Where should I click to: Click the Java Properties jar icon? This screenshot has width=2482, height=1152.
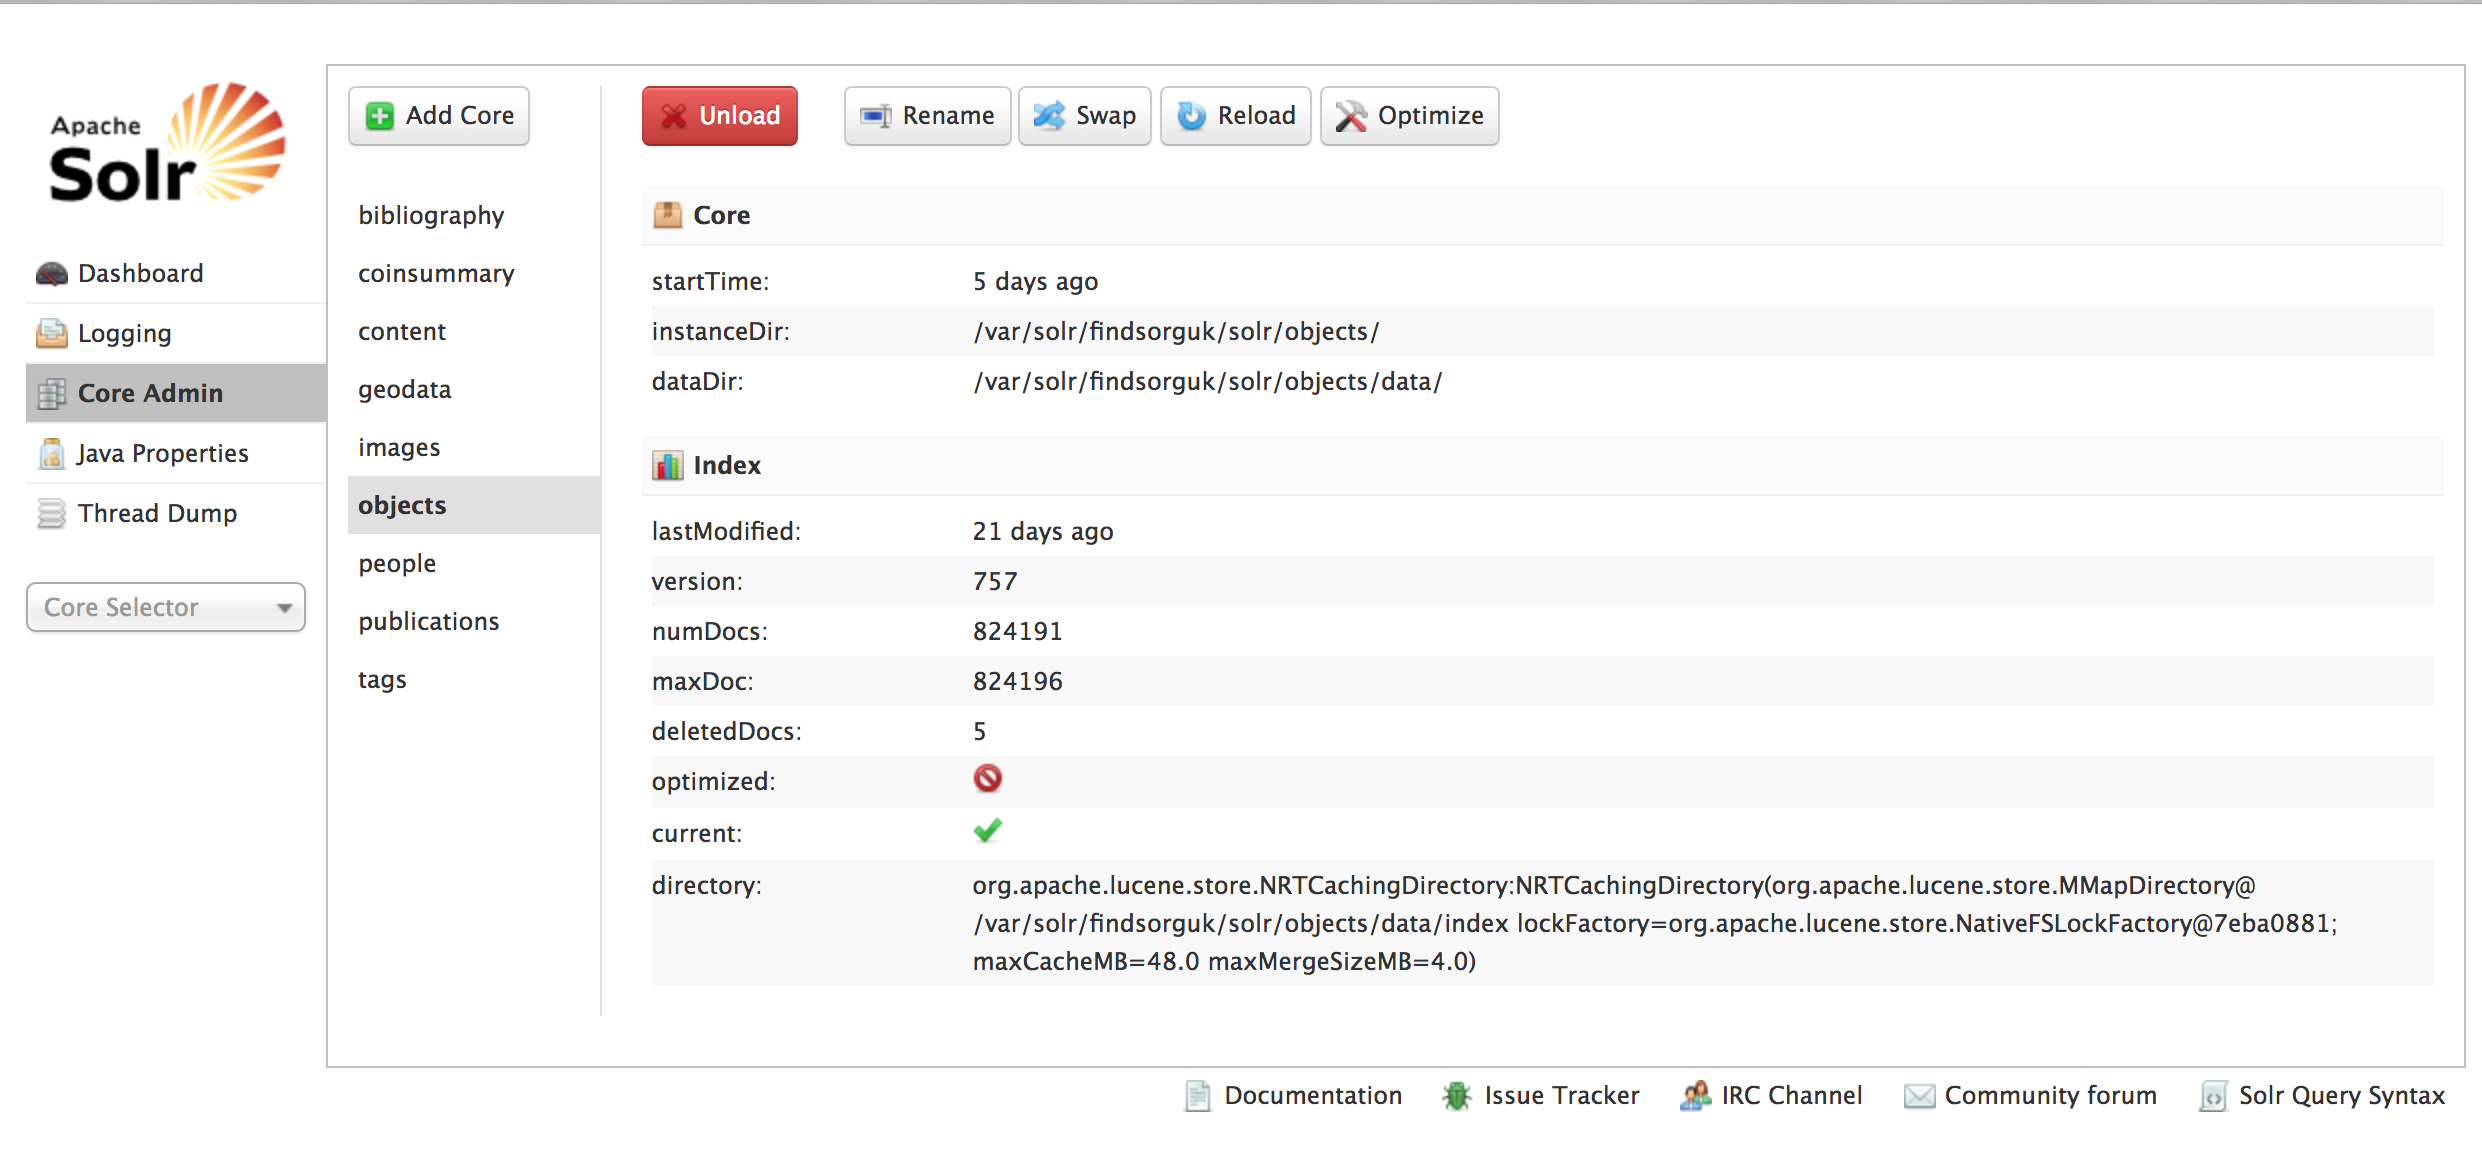point(51,453)
